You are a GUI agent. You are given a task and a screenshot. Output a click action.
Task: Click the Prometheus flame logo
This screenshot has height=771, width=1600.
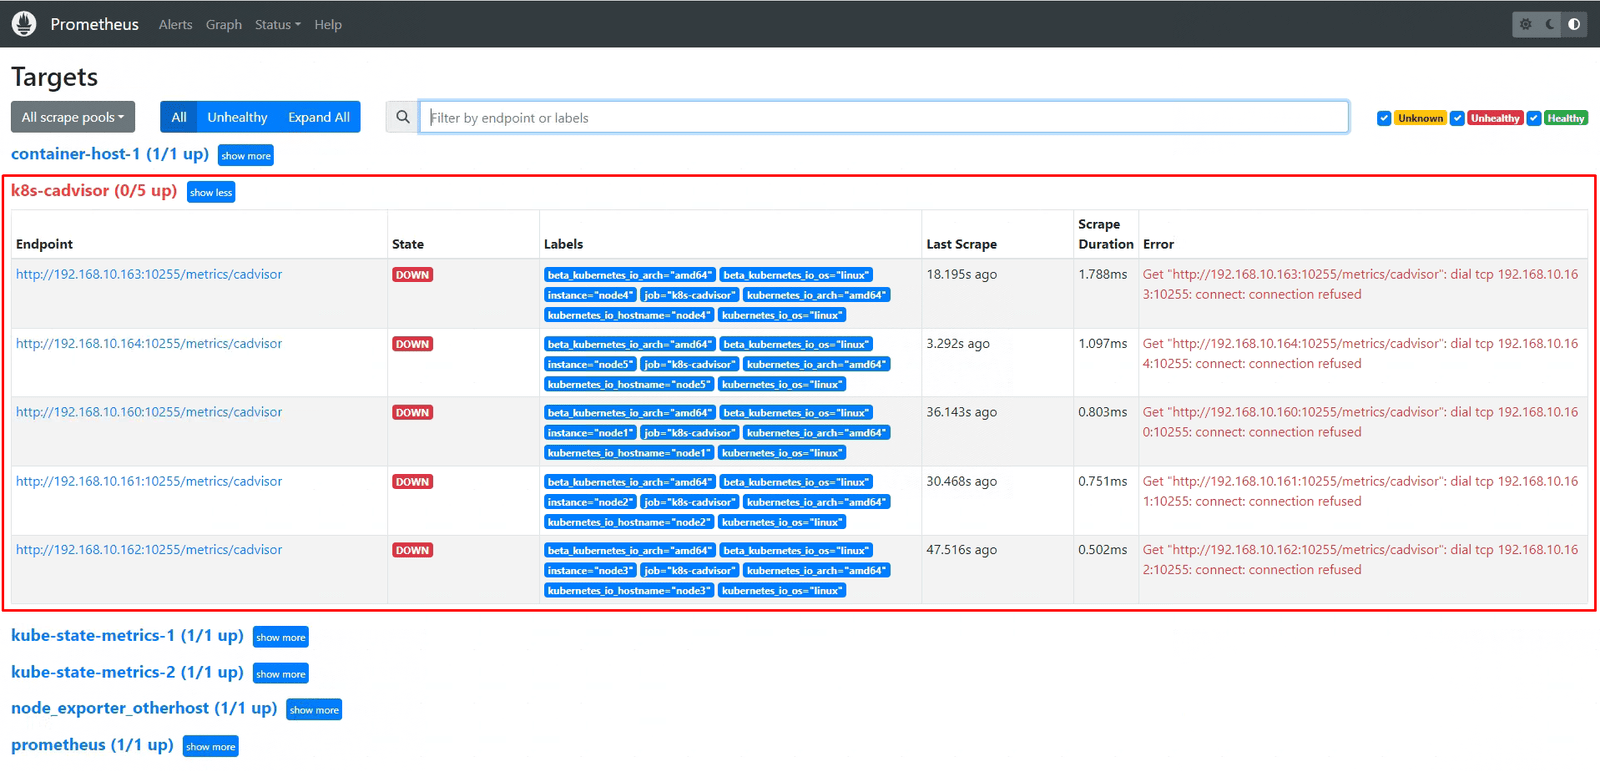pos(24,23)
